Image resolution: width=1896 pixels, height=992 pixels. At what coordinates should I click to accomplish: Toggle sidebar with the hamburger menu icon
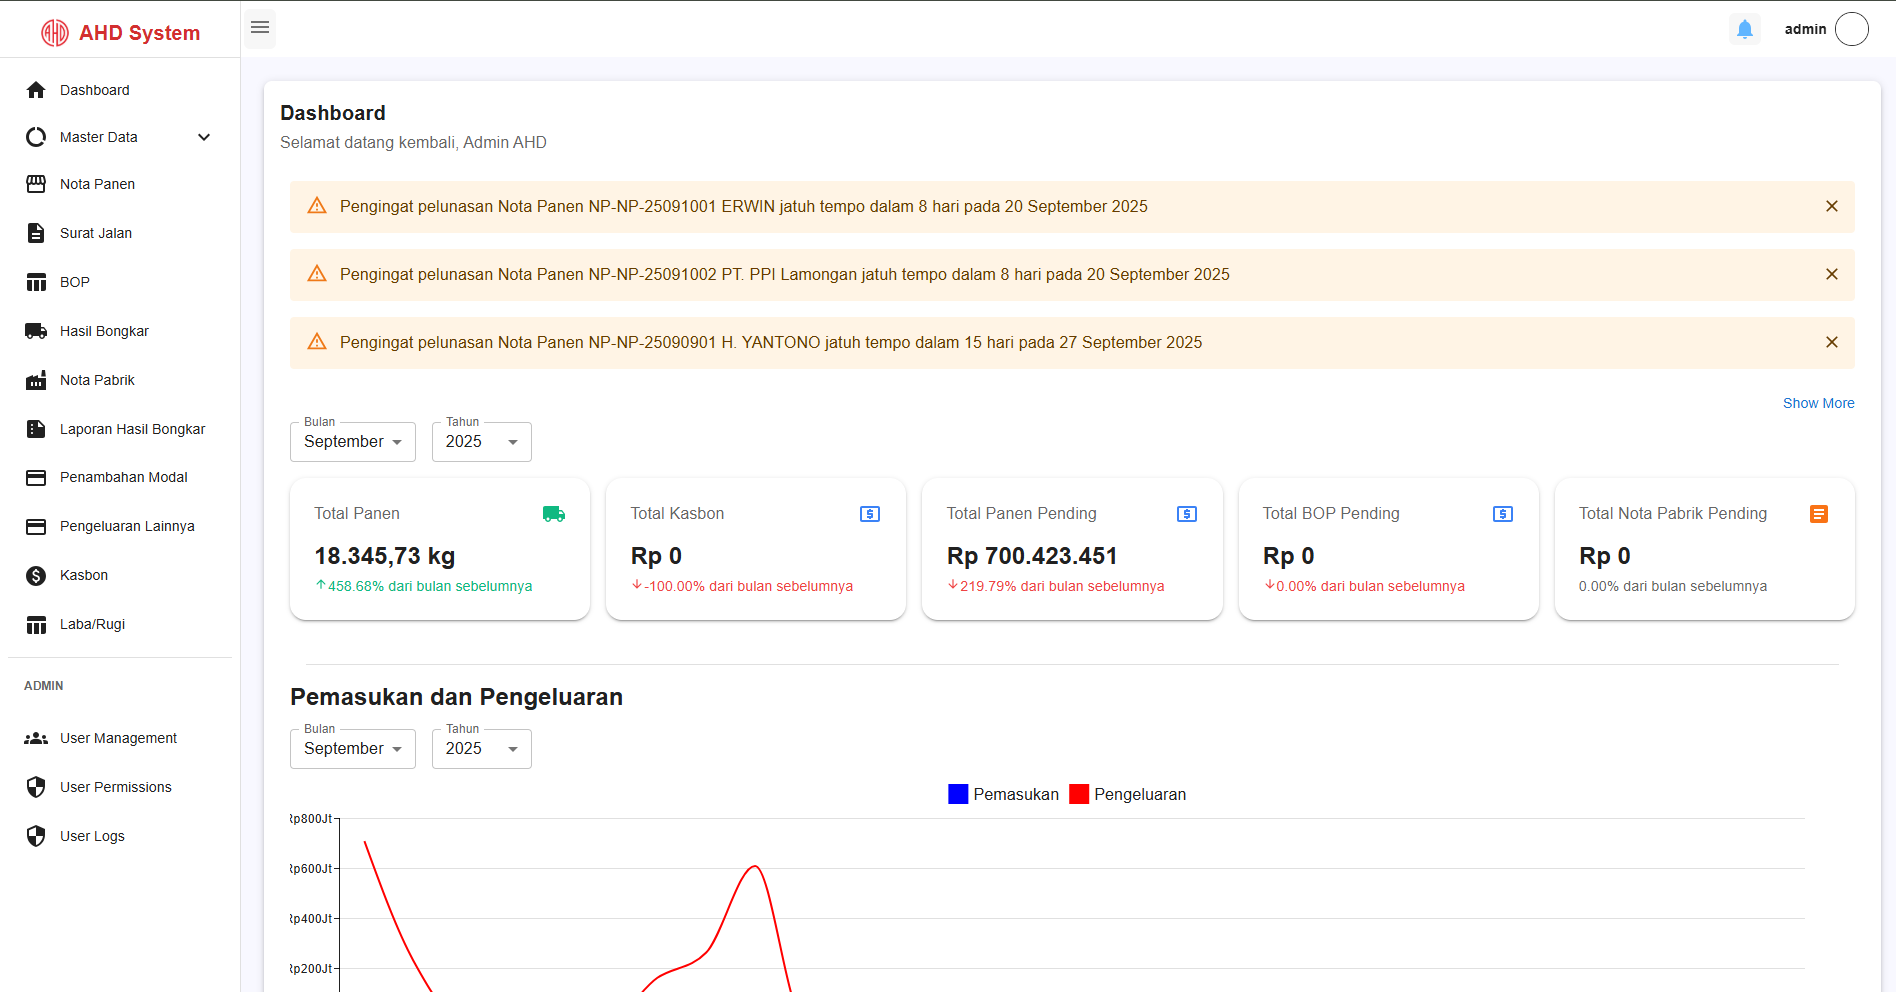click(x=260, y=28)
